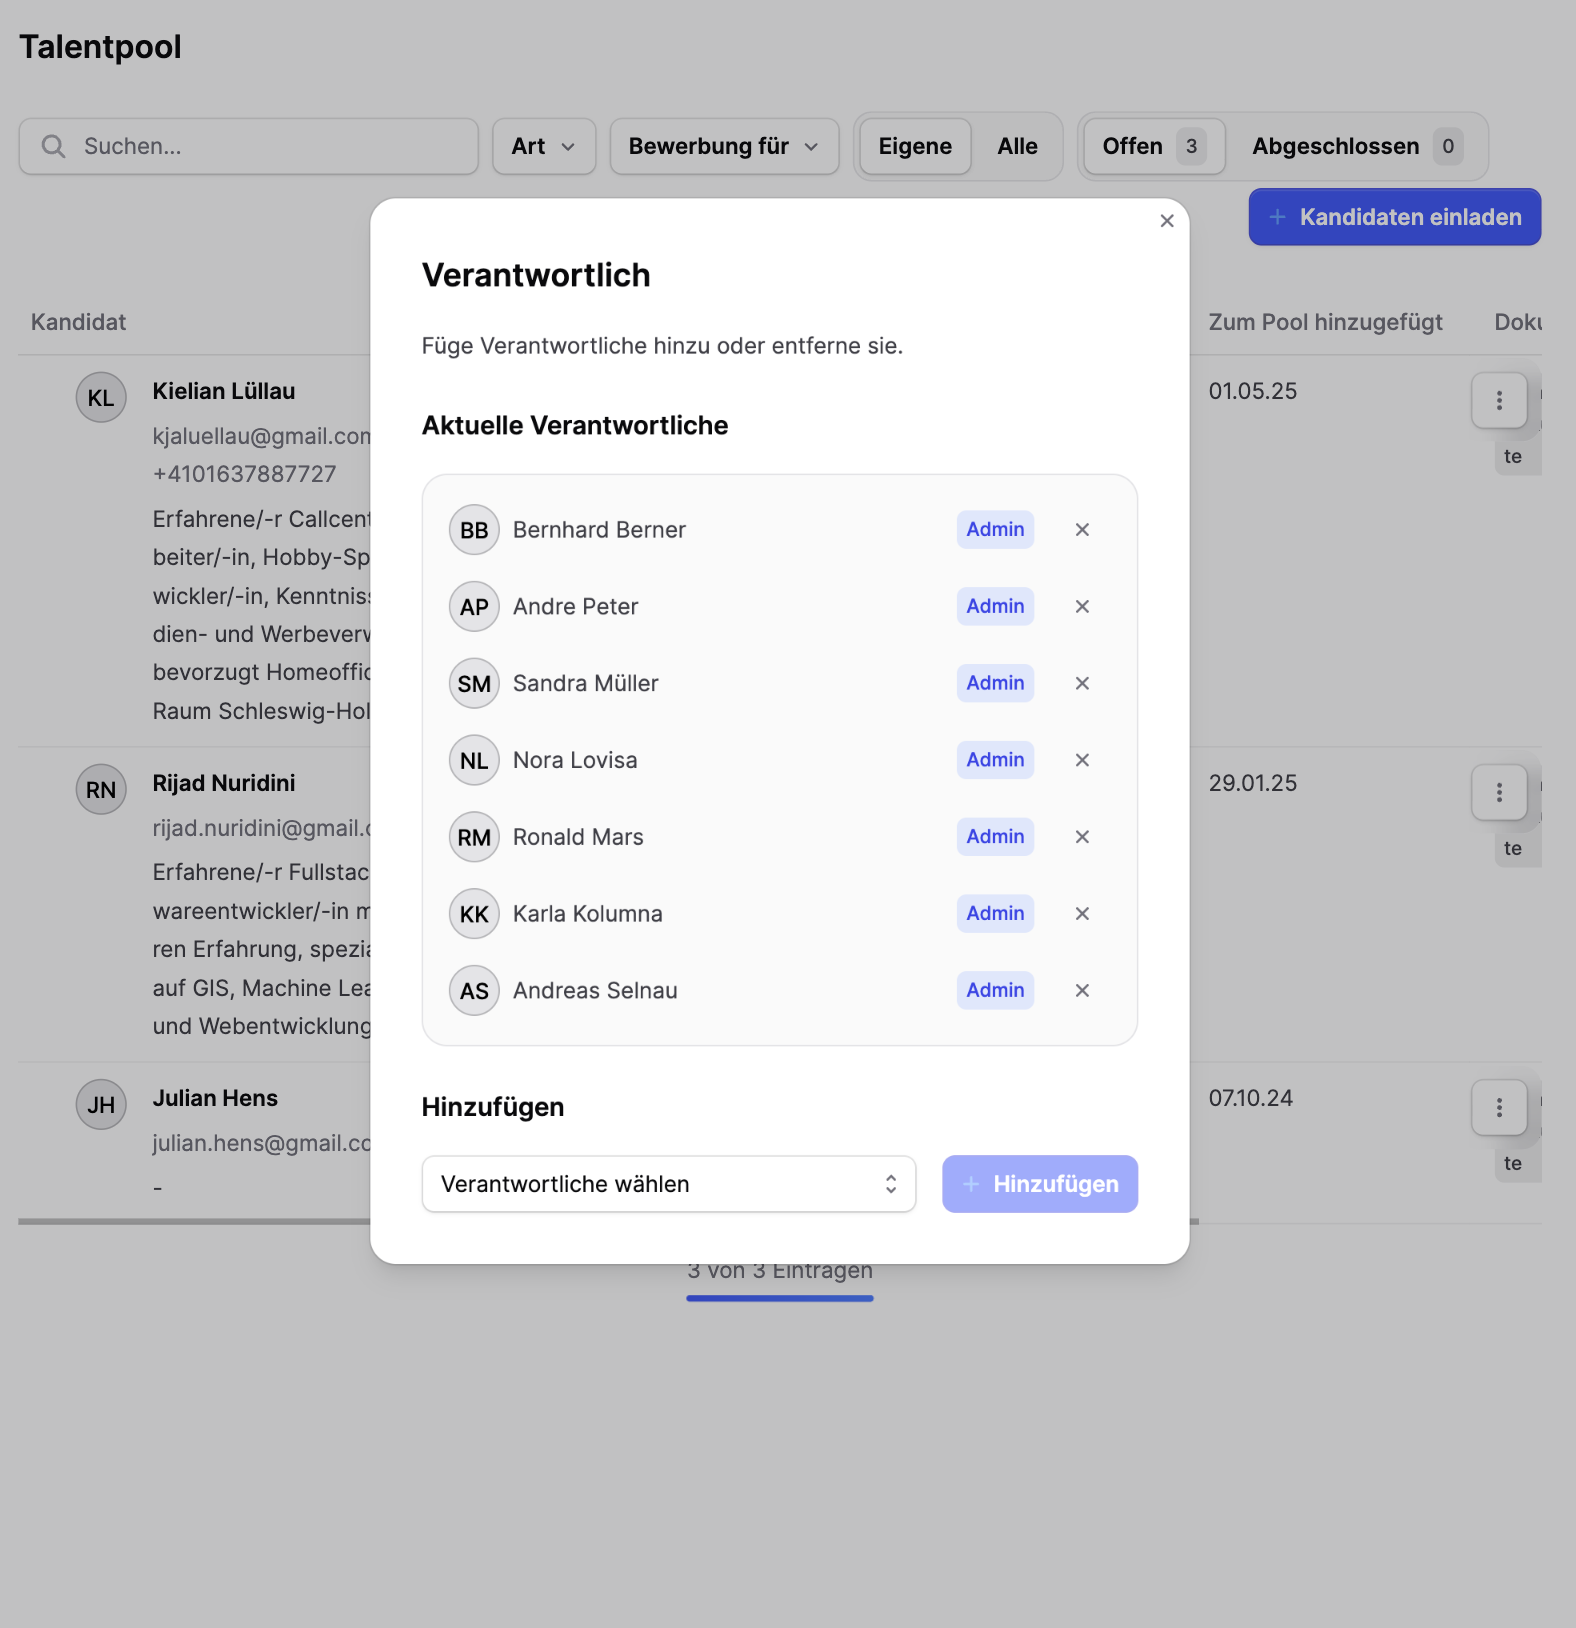Click the Hinzufügen button
This screenshot has height=1628, width=1576.
click(1039, 1184)
